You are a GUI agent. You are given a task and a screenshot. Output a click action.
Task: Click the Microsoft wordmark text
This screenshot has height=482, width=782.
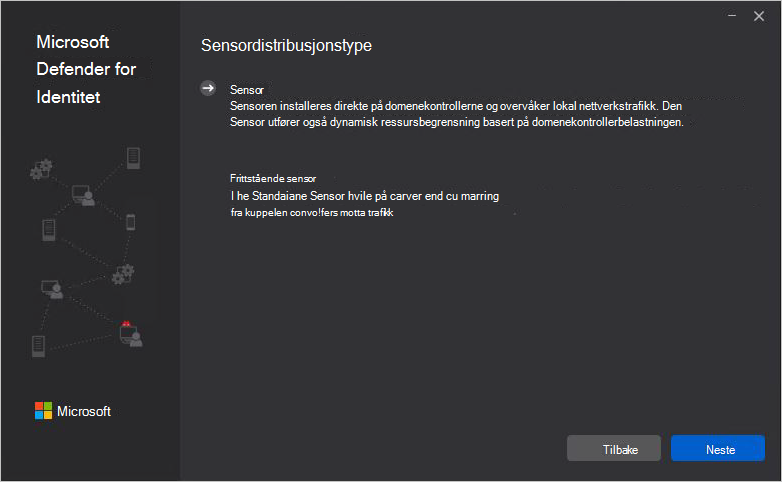coord(84,411)
